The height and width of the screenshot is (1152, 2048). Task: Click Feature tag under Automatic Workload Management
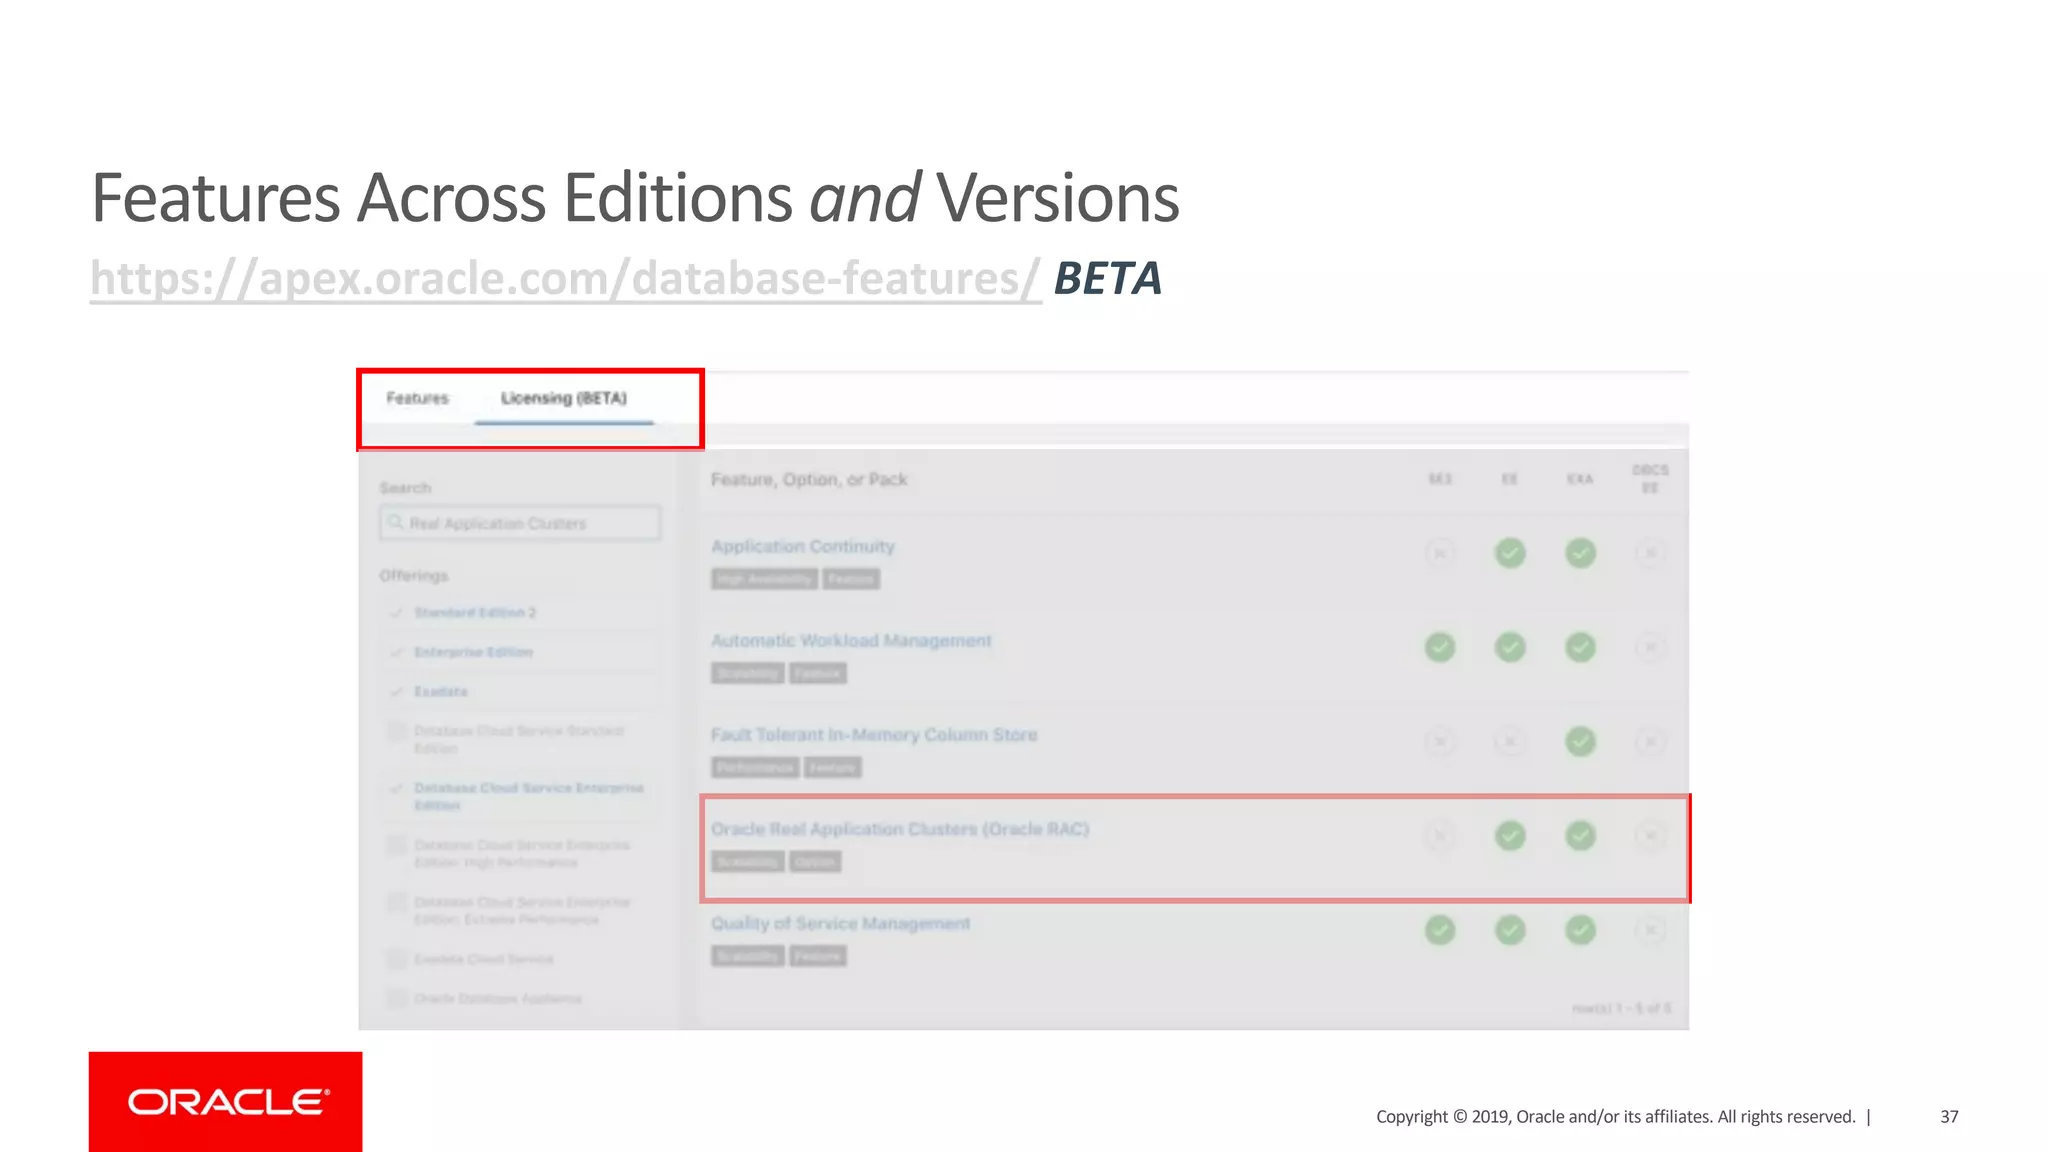818,673
